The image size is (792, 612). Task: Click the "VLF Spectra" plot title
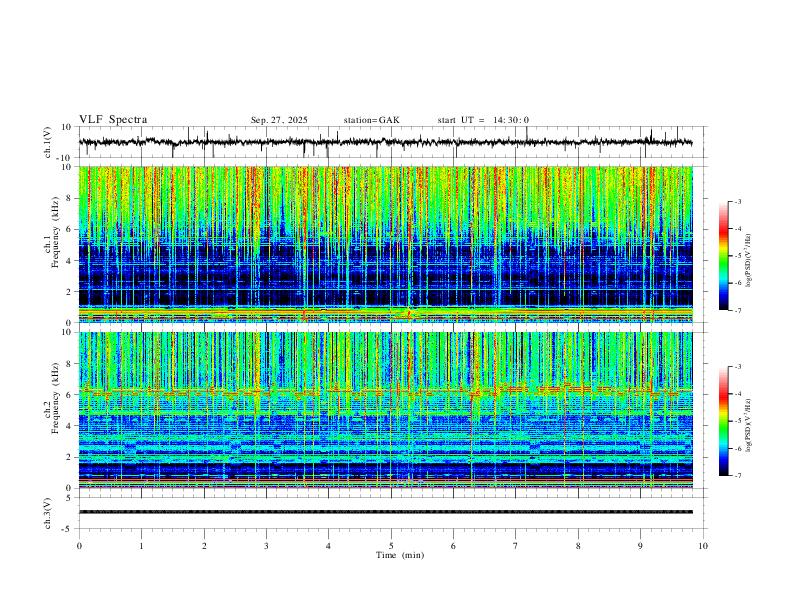(x=113, y=120)
